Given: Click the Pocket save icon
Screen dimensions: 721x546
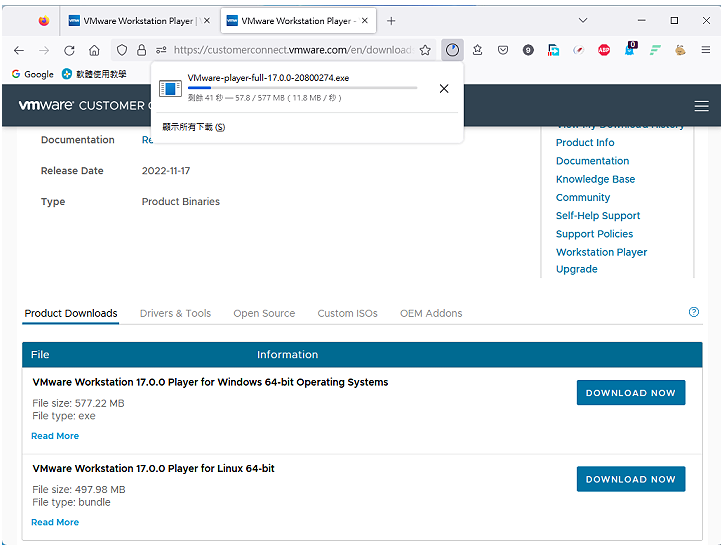Looking at the screenshot, I should (503, 50).
